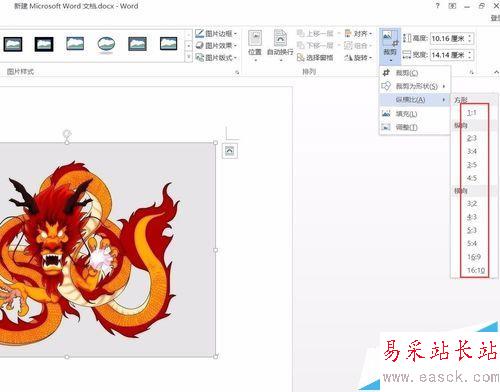This screenshot has width=500, height=392.
Task: Open Crop to Shape (裁剪为形状) submenu
Action: click(415, 86)
